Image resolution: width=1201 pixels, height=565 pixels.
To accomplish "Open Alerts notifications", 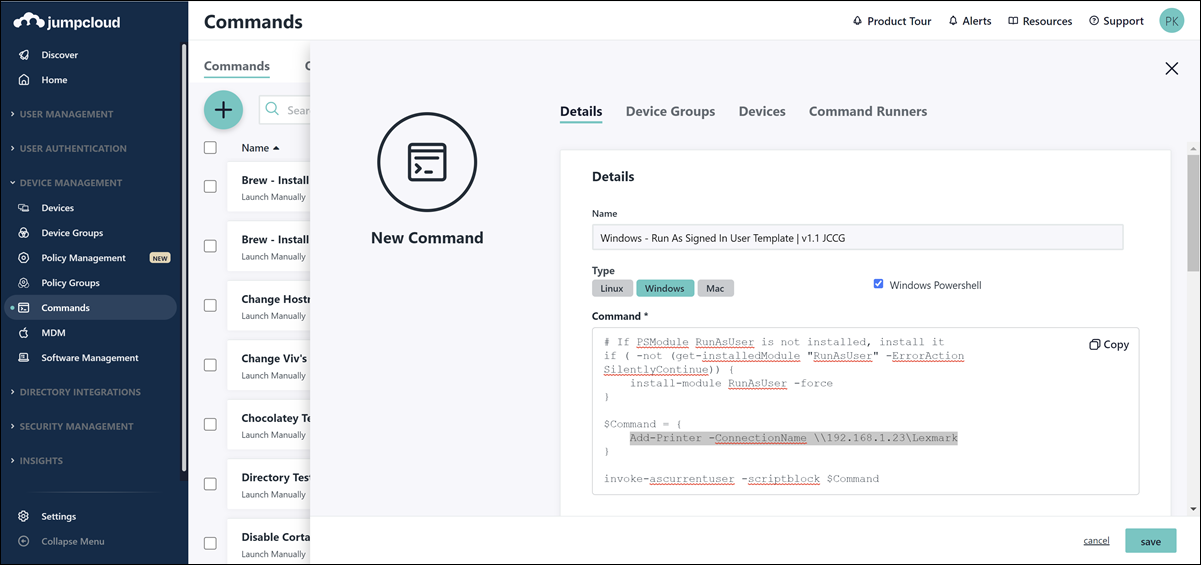I will point(970,21).
